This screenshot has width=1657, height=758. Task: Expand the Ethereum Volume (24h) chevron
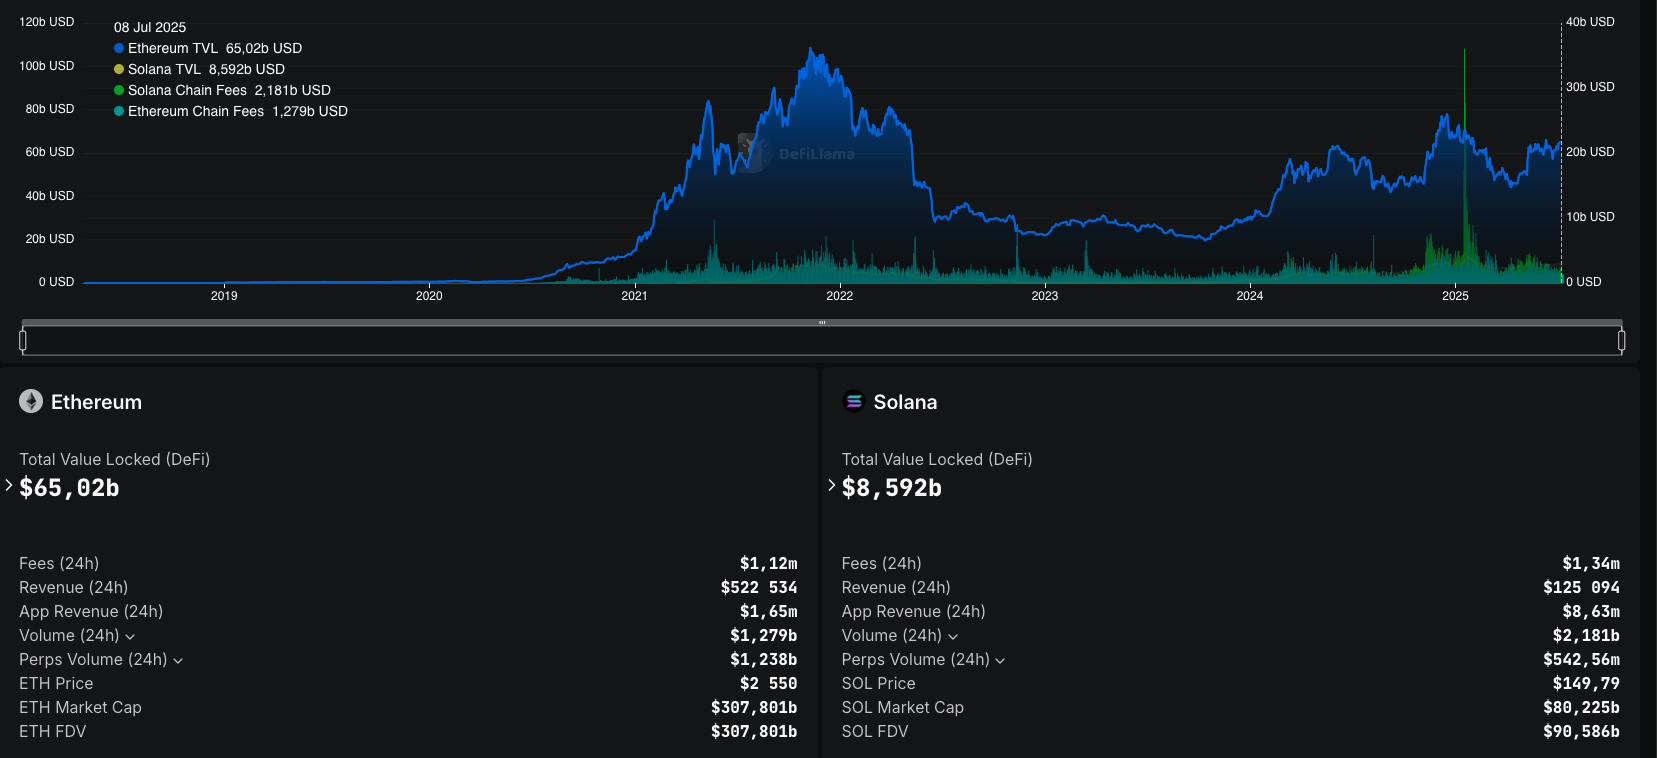pos(130,636)
